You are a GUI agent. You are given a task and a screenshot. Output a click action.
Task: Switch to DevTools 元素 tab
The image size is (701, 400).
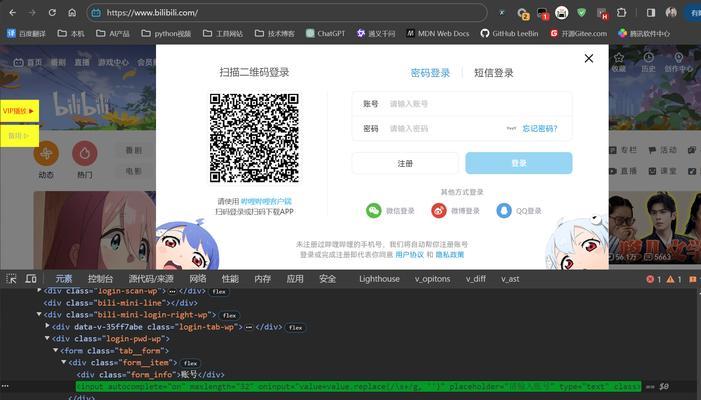pos(64,279)
